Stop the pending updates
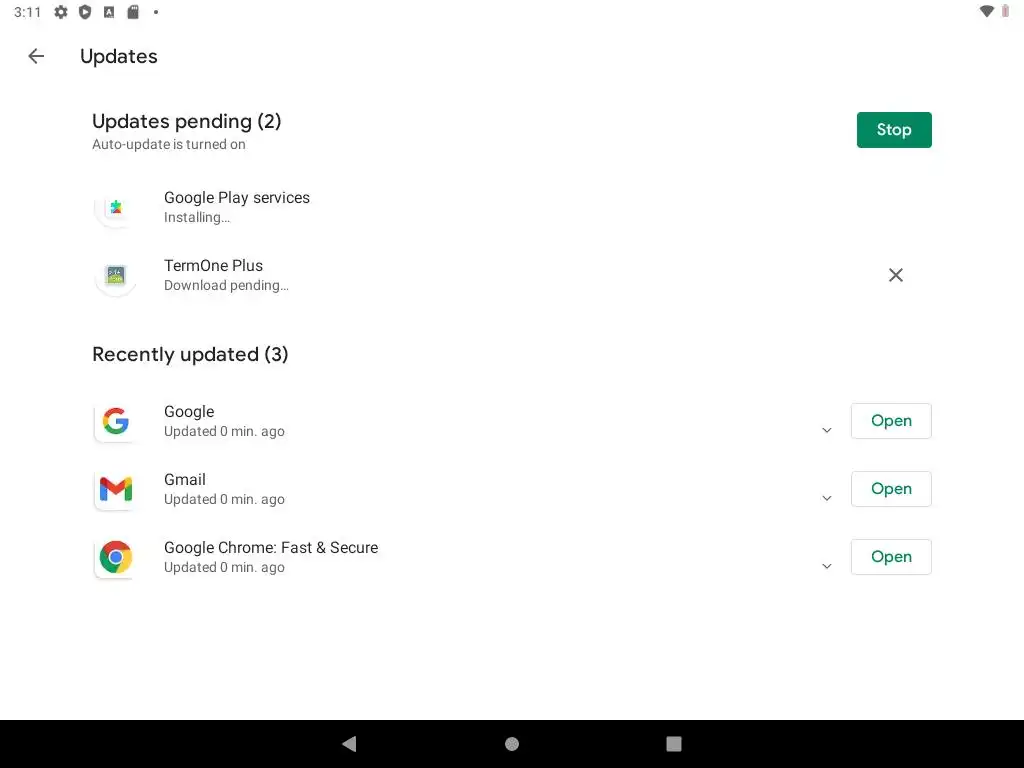The width and height of the screenshot is (1024, 768). tap(893, 130)
